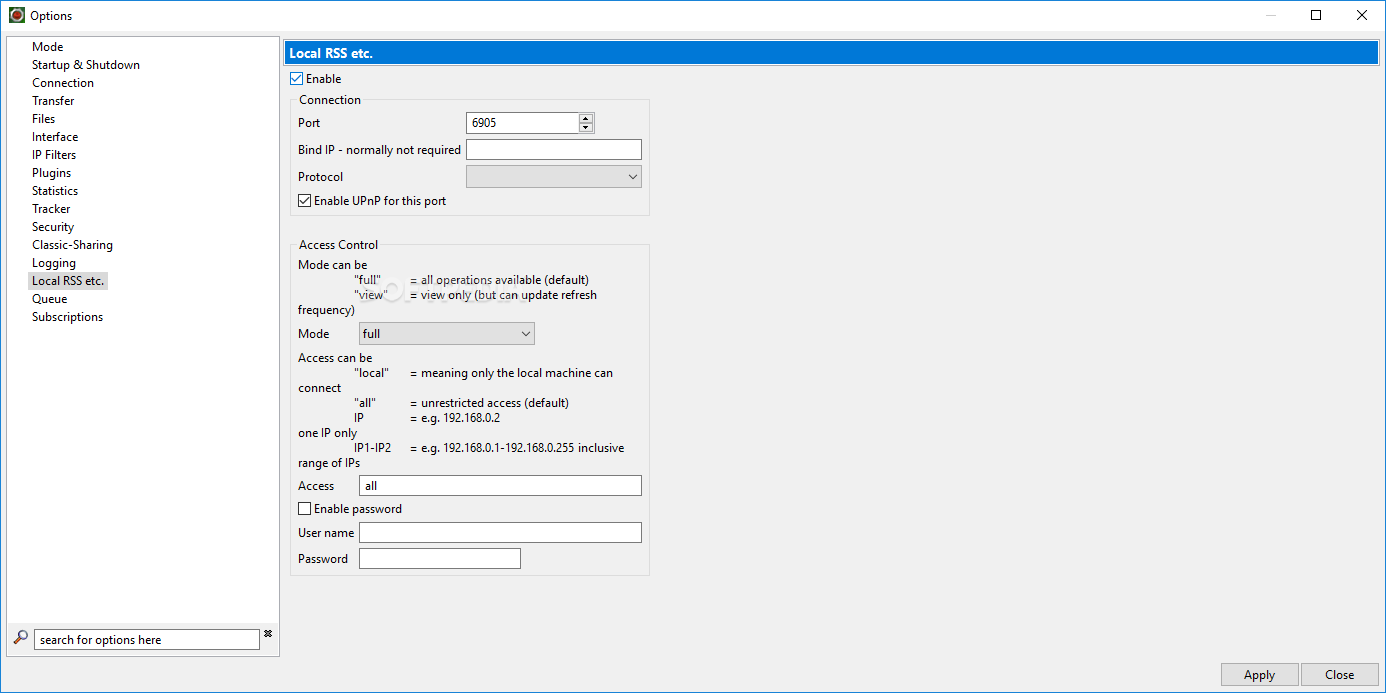Open Queue options
The image size is (1386, 693).
pyautogui.click(x=50, y=299)
